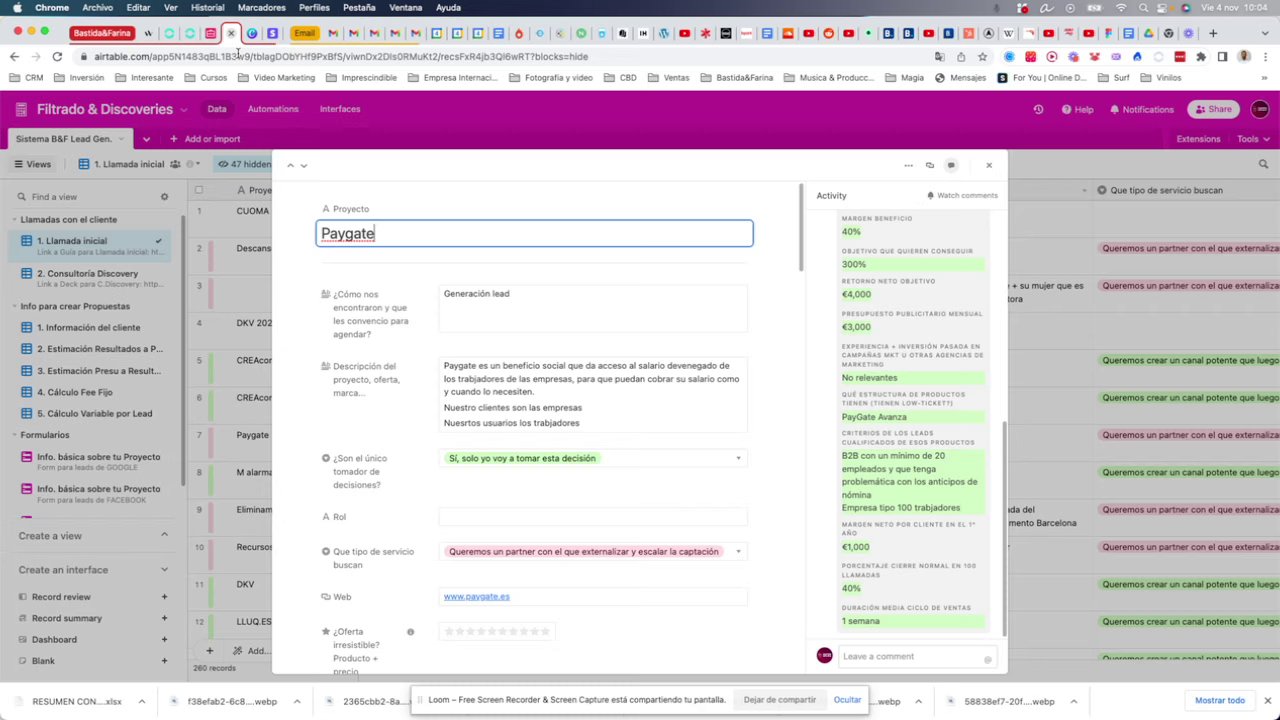The image size is (1280, 720).
Task: Open Help menu
Action: tap(1077, 109)
